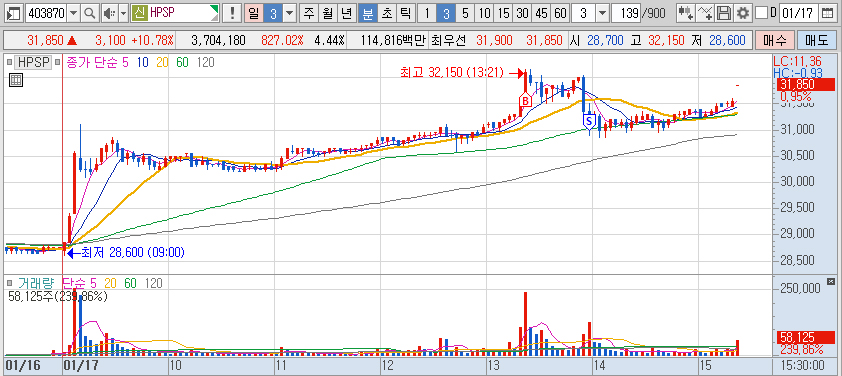Click the magenta 5 period moving average label
The width and height of the screenshot is (842, 376).
125,62
